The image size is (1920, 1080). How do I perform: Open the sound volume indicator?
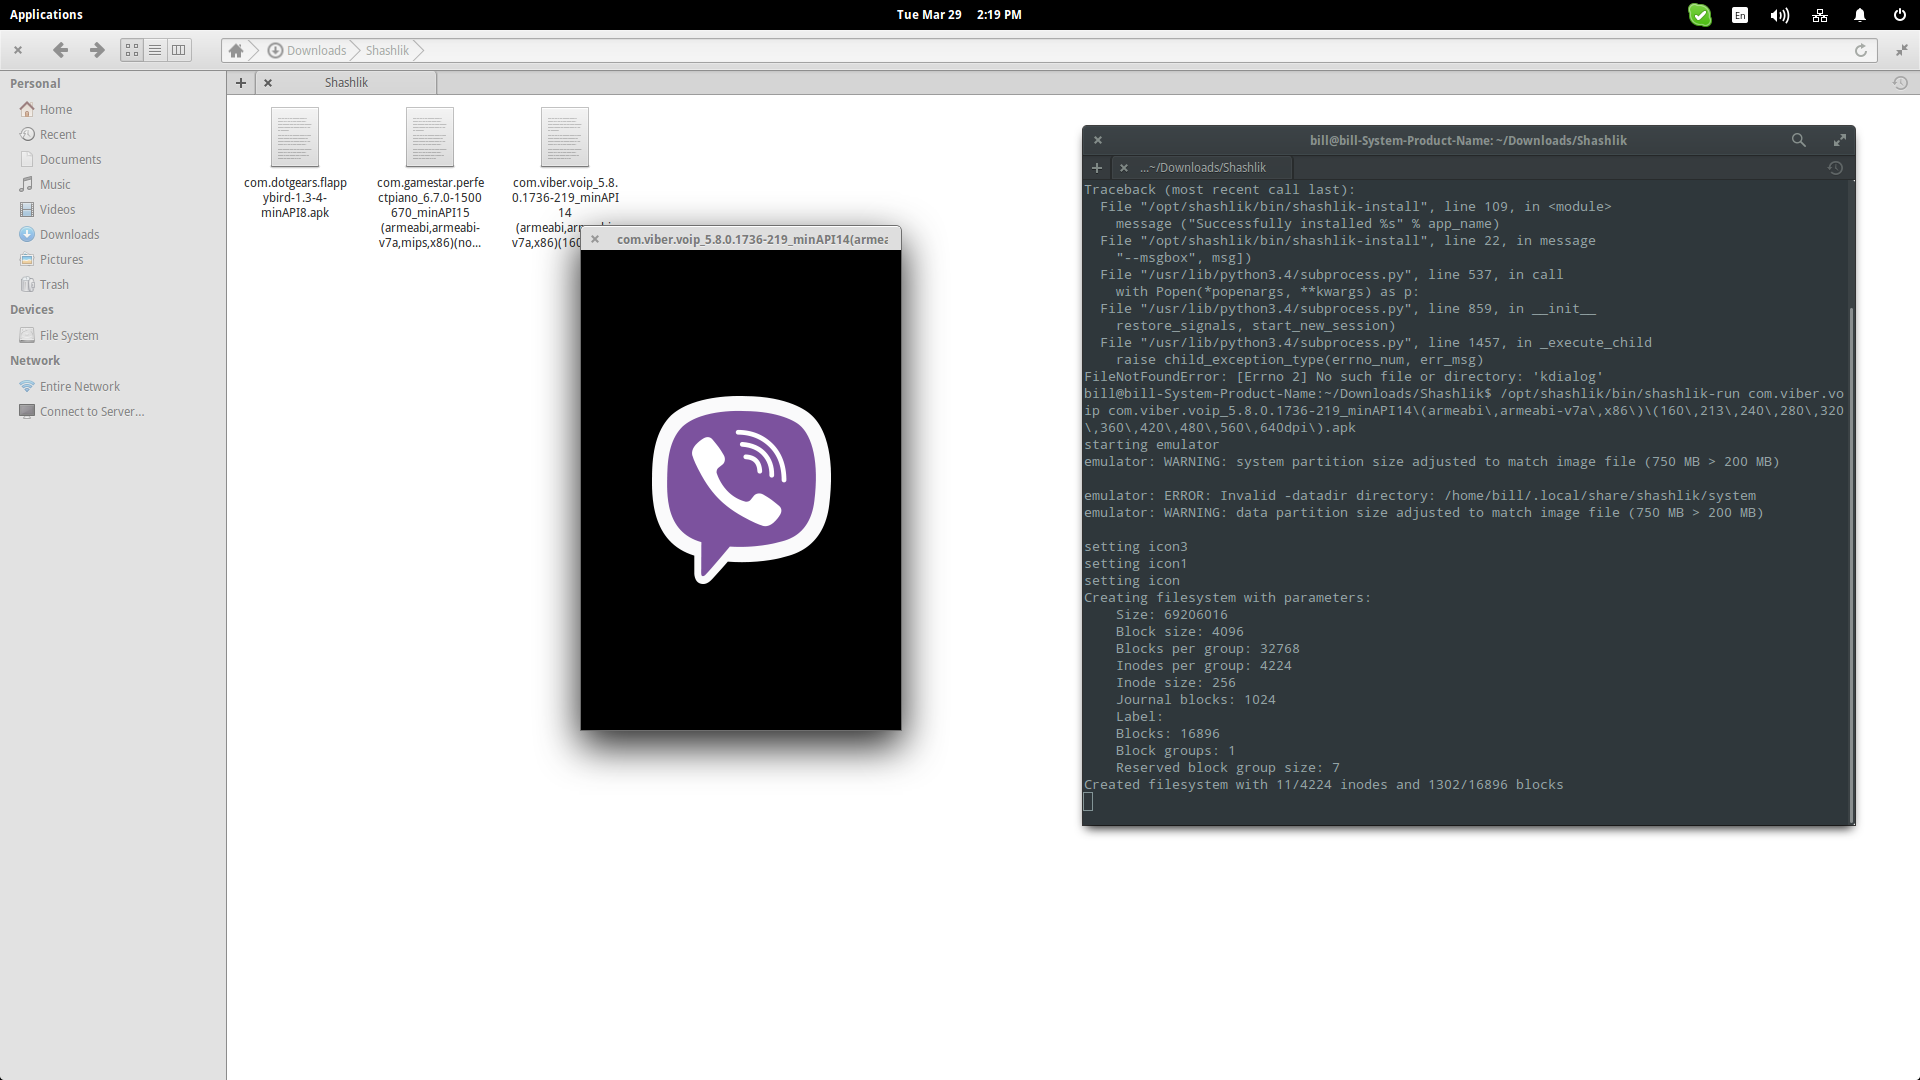point(1779,15)
